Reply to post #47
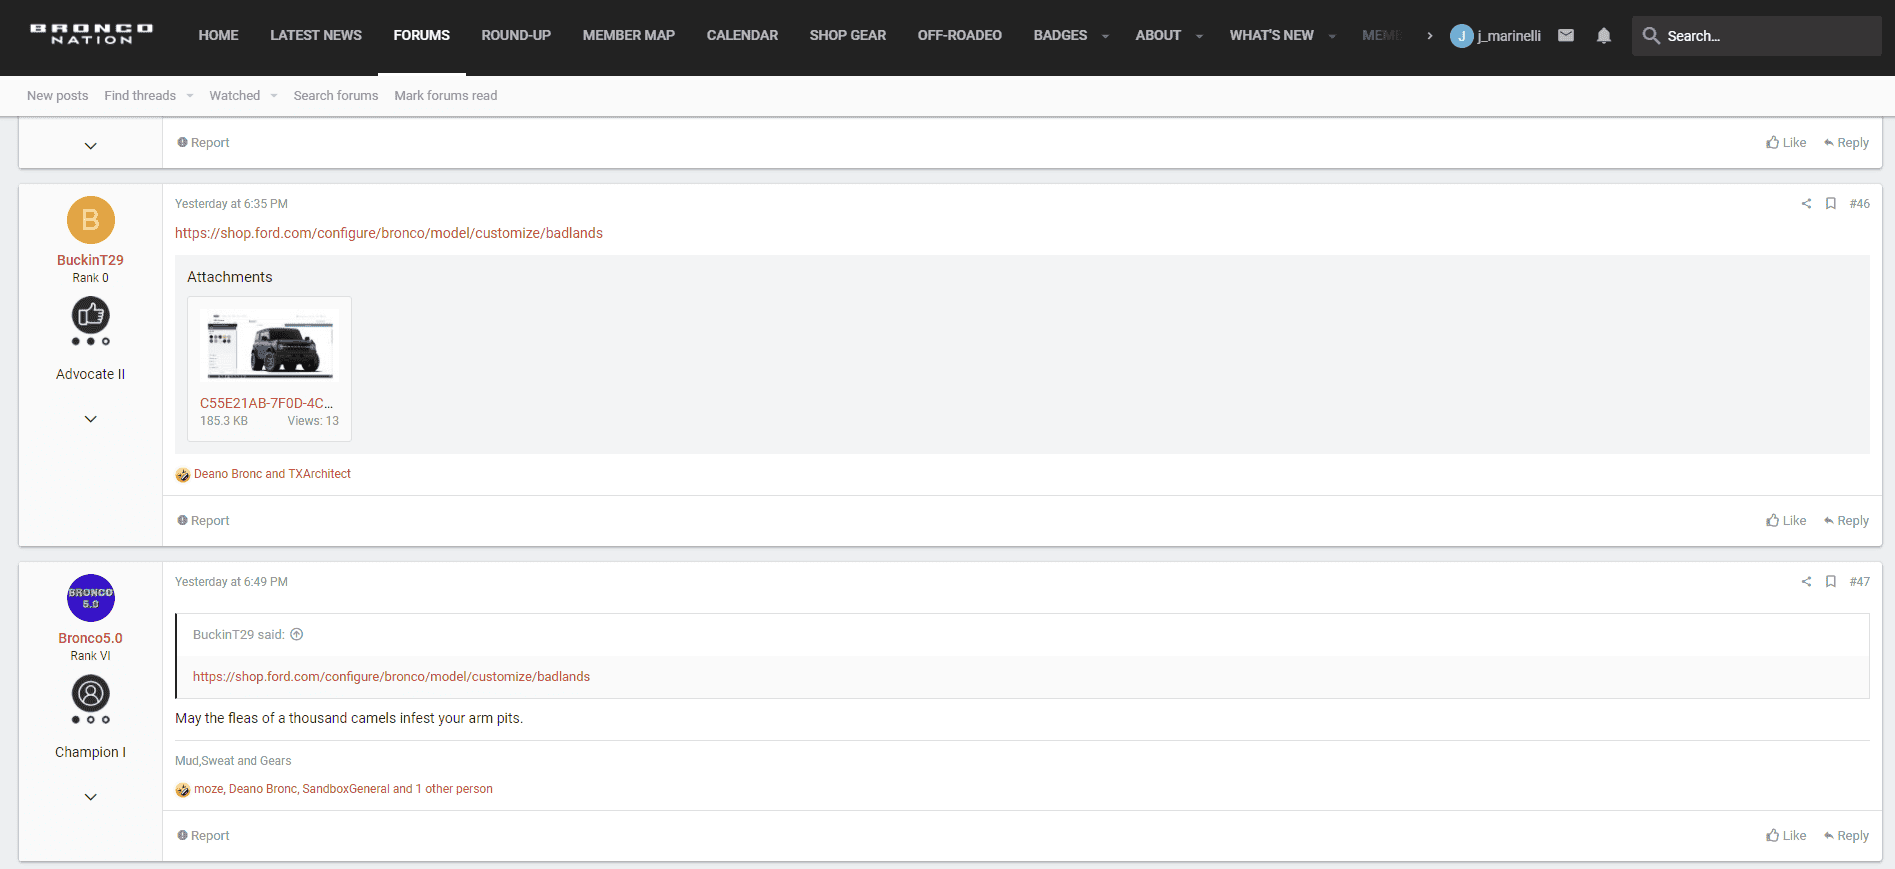Image resolution: width=1895 pixels, height=869 pixels. (x=1846, y=836)
